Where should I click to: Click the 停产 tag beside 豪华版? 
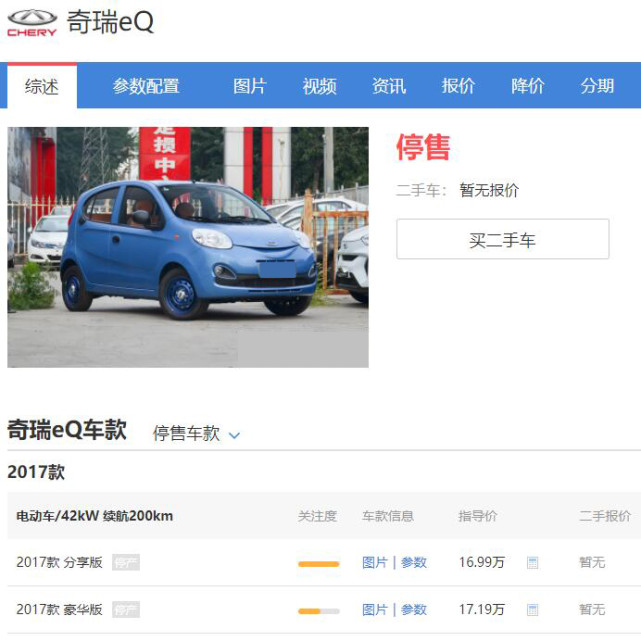[x=126, y=610]
